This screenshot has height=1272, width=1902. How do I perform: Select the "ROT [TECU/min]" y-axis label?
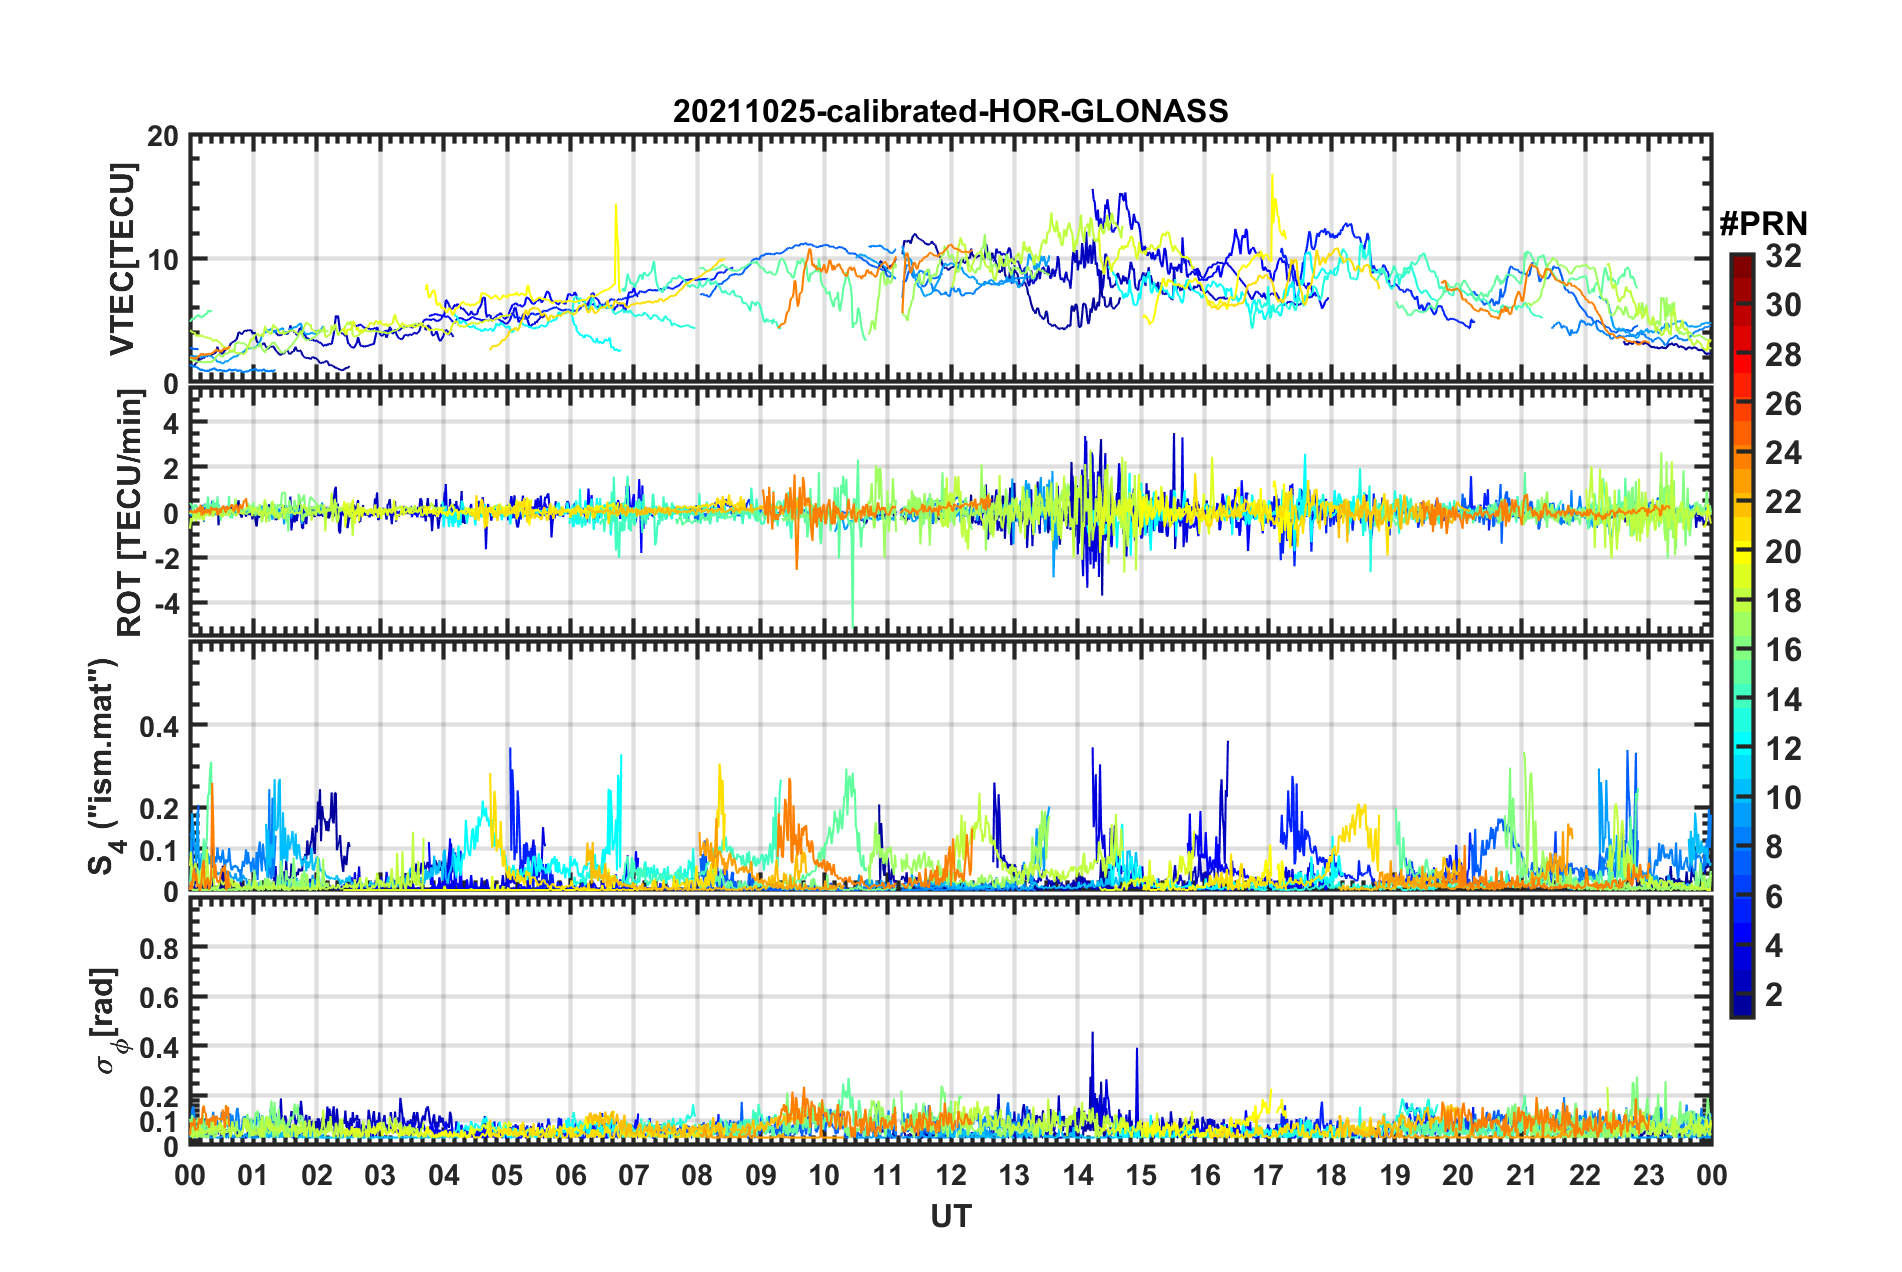130,513
